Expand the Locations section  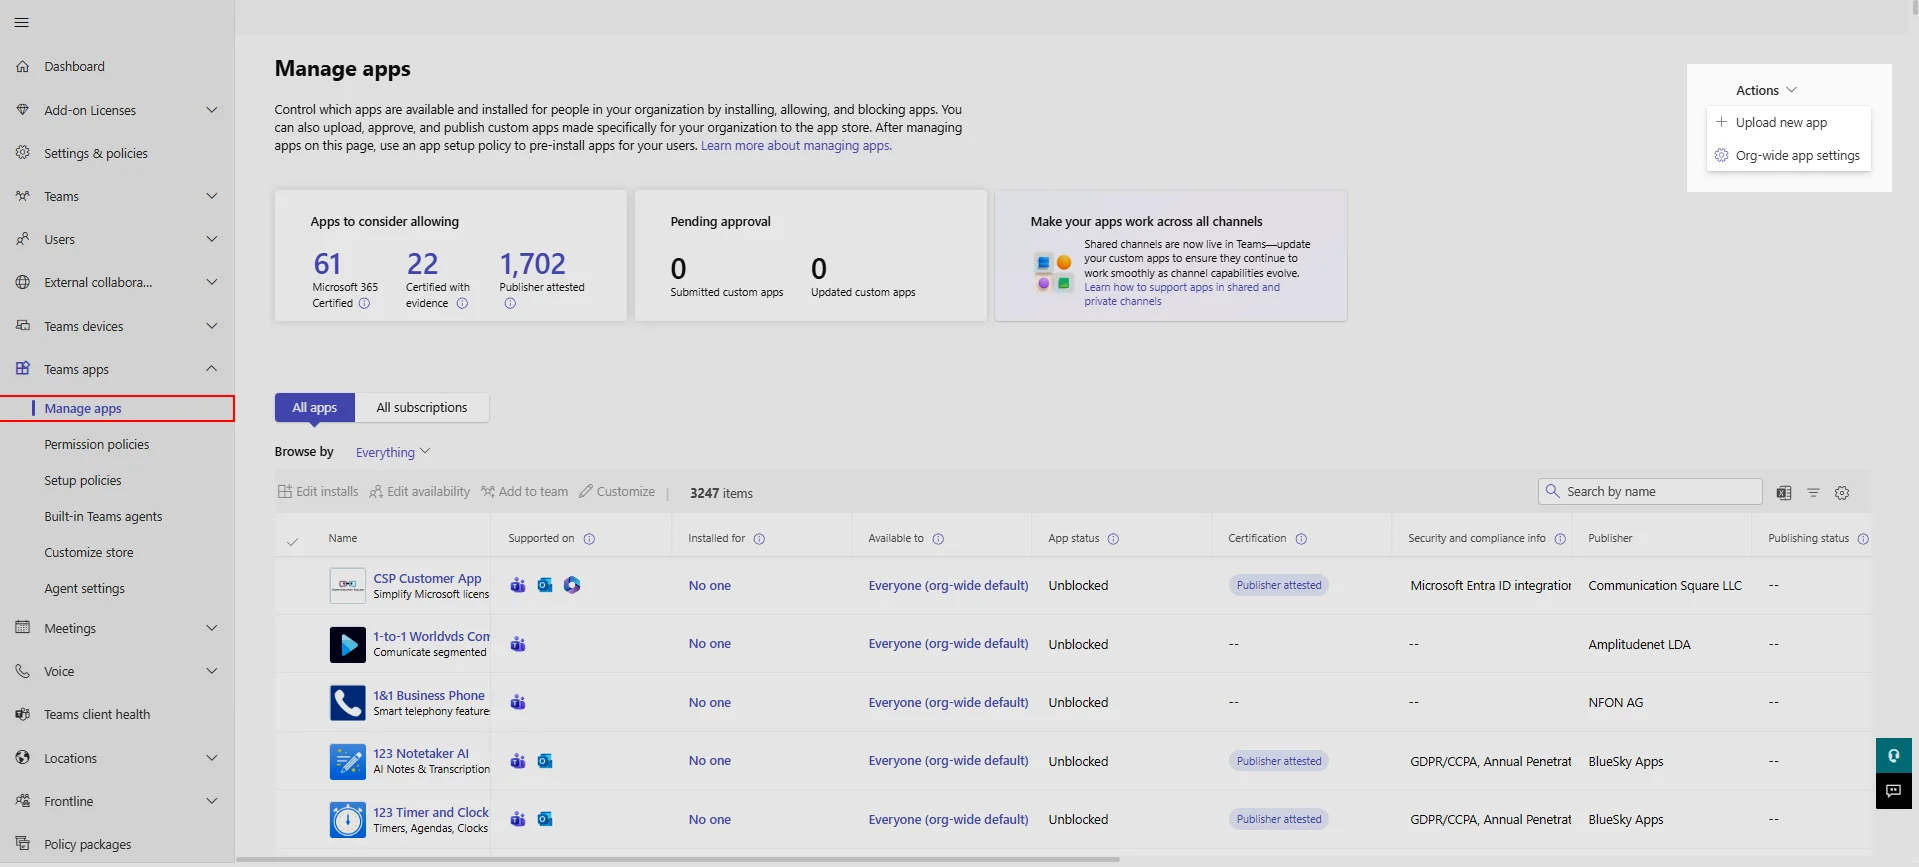[x=211, y=758]
